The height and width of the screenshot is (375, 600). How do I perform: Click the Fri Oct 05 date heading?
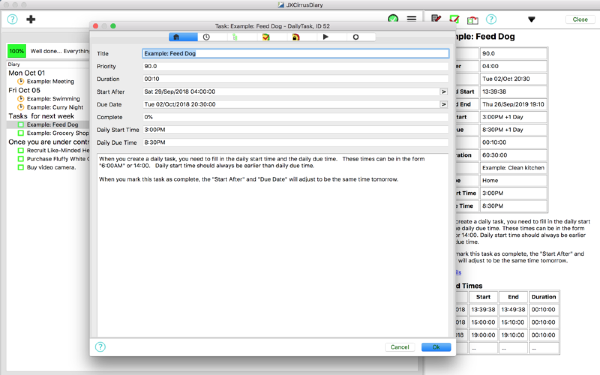pyautogui.click(x=24, y=90)
